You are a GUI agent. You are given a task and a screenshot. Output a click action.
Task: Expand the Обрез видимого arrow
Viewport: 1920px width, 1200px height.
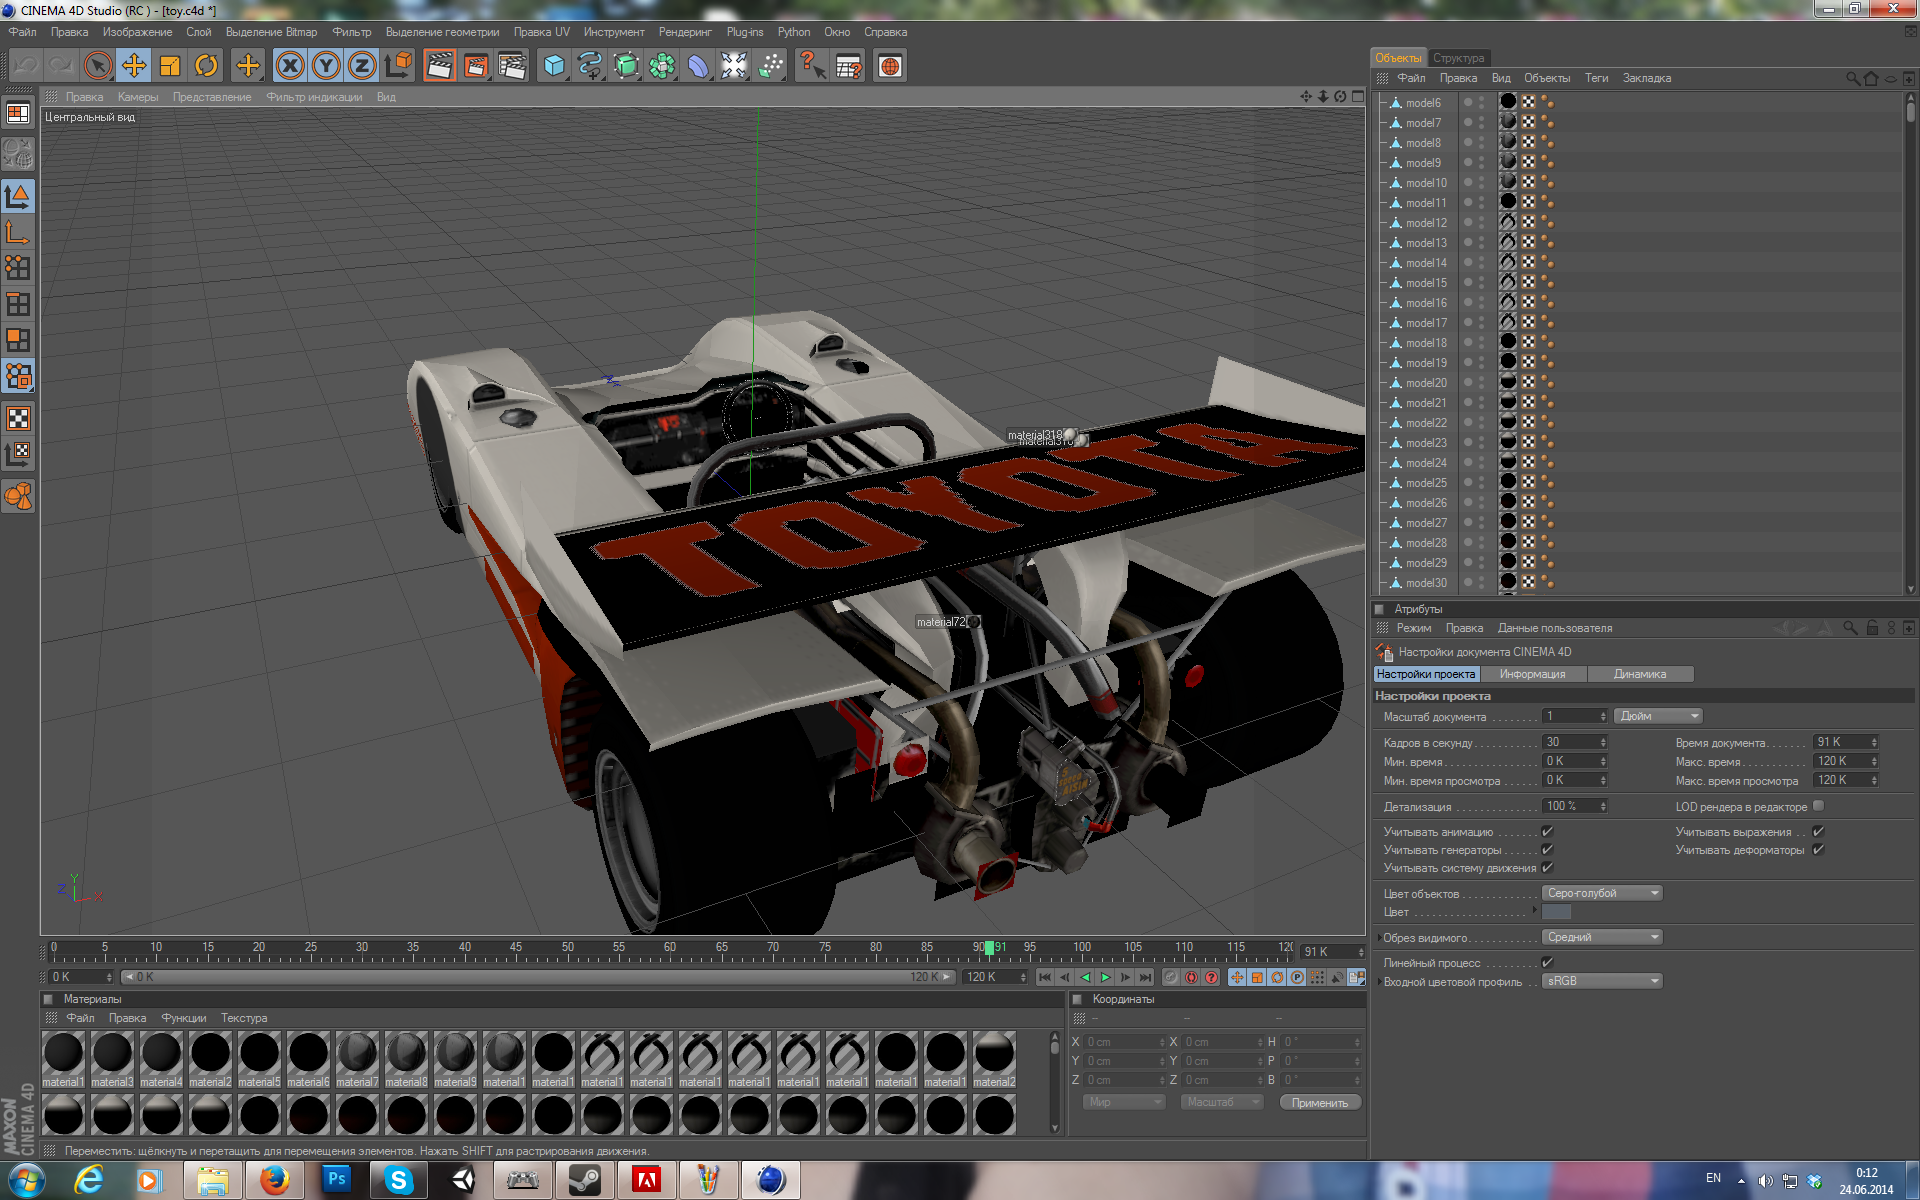pyautogui.click(x=1379, y=938)
